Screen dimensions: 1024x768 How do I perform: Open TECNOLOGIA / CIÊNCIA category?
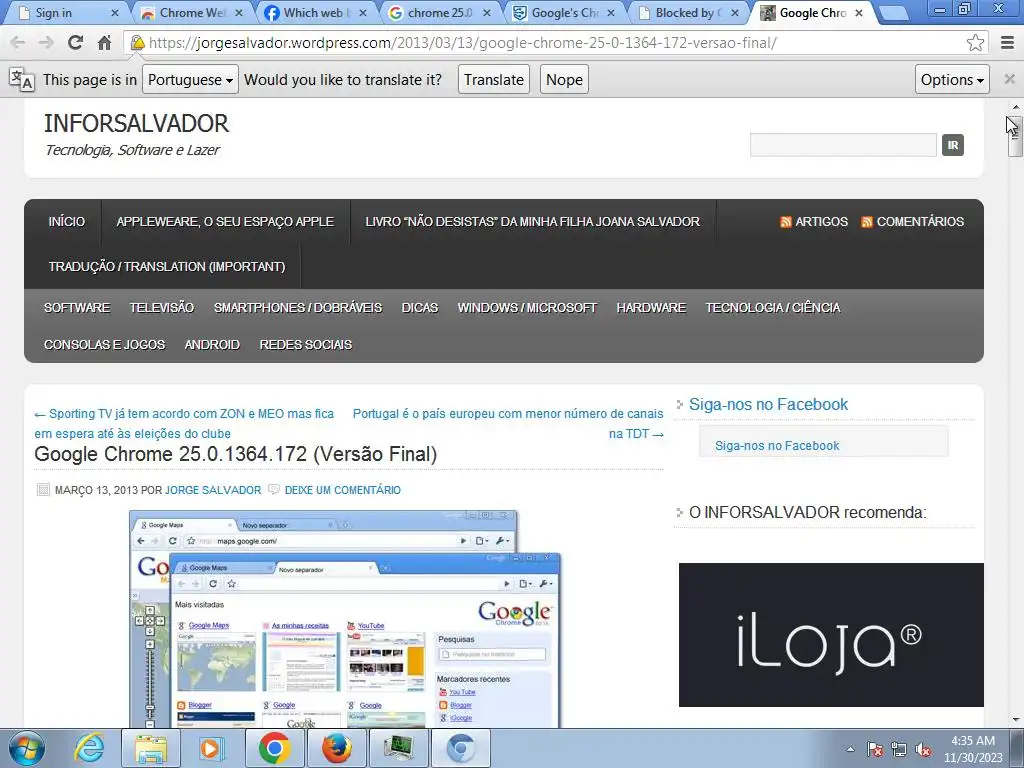[x=773, y=308]
